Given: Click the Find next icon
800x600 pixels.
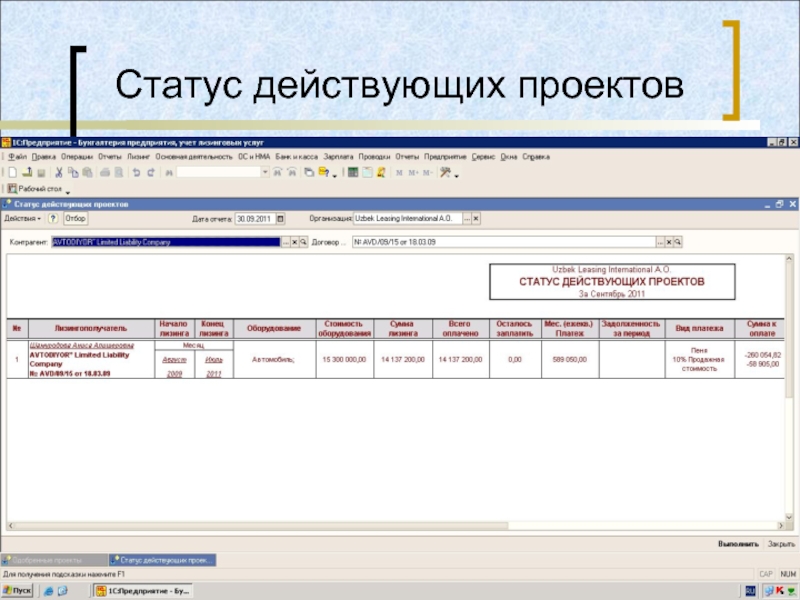Looking at the screenshot, I should coord(292,172).
